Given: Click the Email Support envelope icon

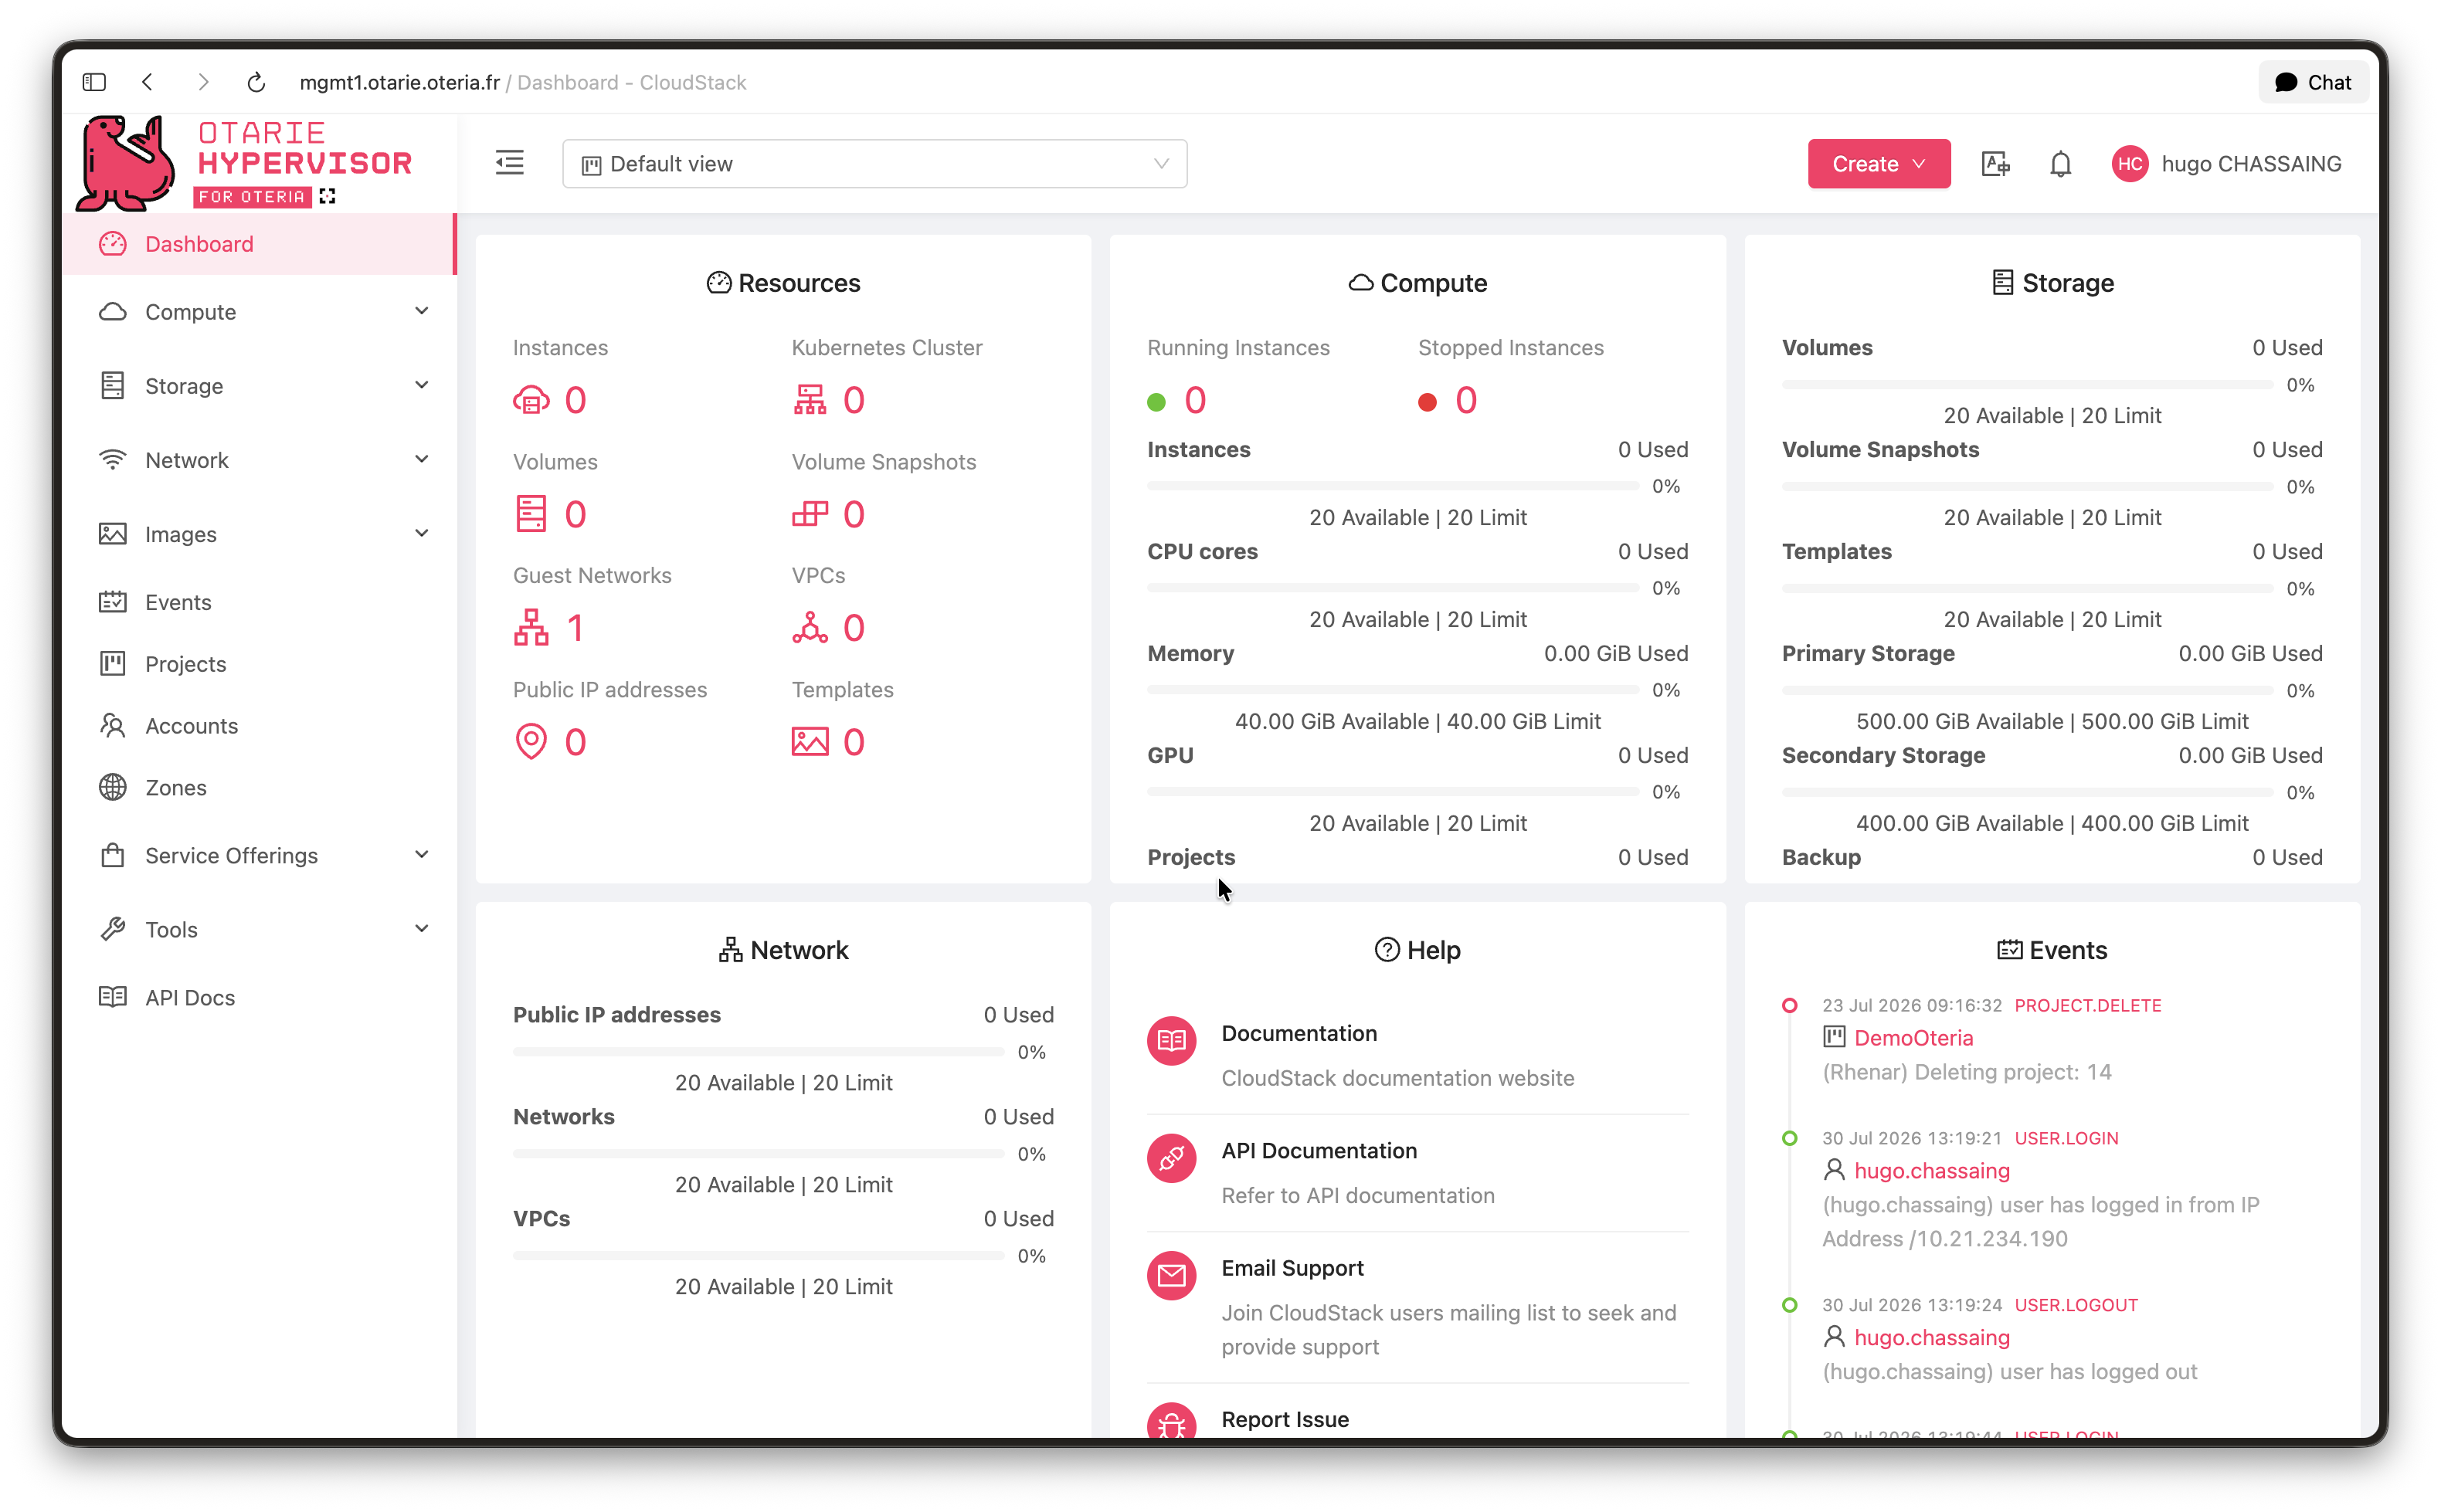Looking at the screenshot, I should 1171,1275.
